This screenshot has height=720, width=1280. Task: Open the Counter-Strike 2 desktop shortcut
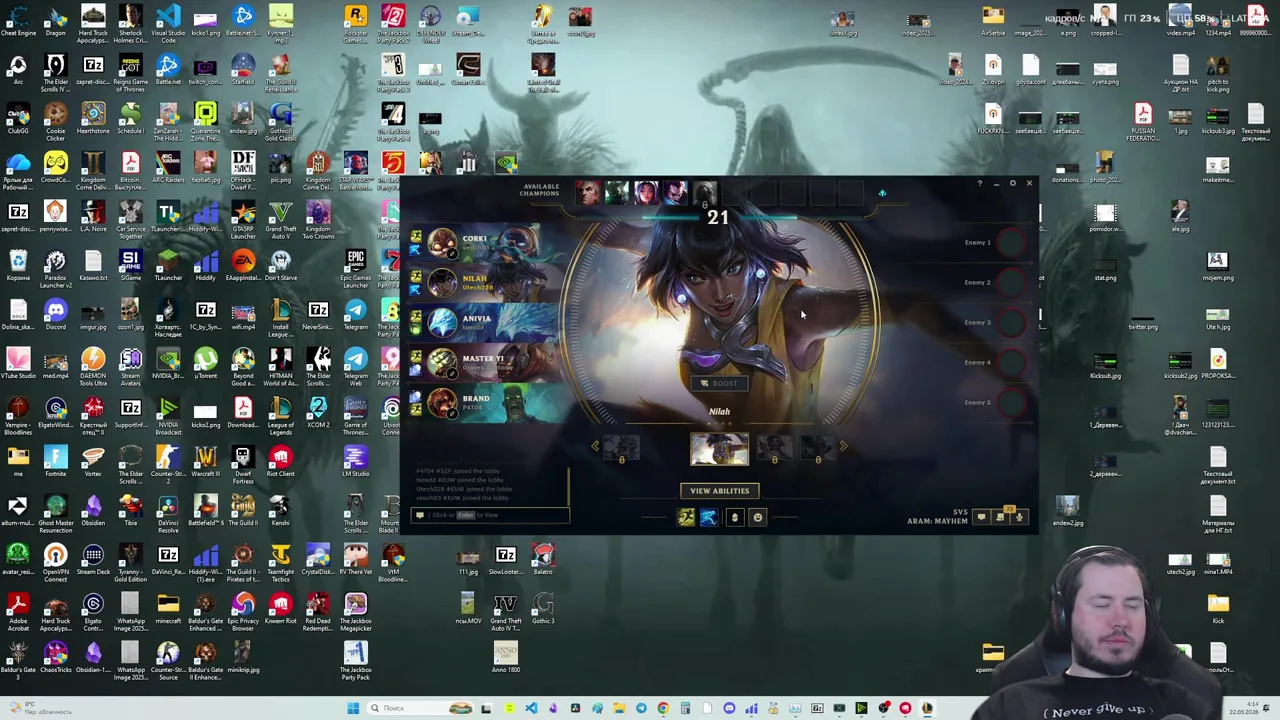pyautogui.click(x=168, y=462)
